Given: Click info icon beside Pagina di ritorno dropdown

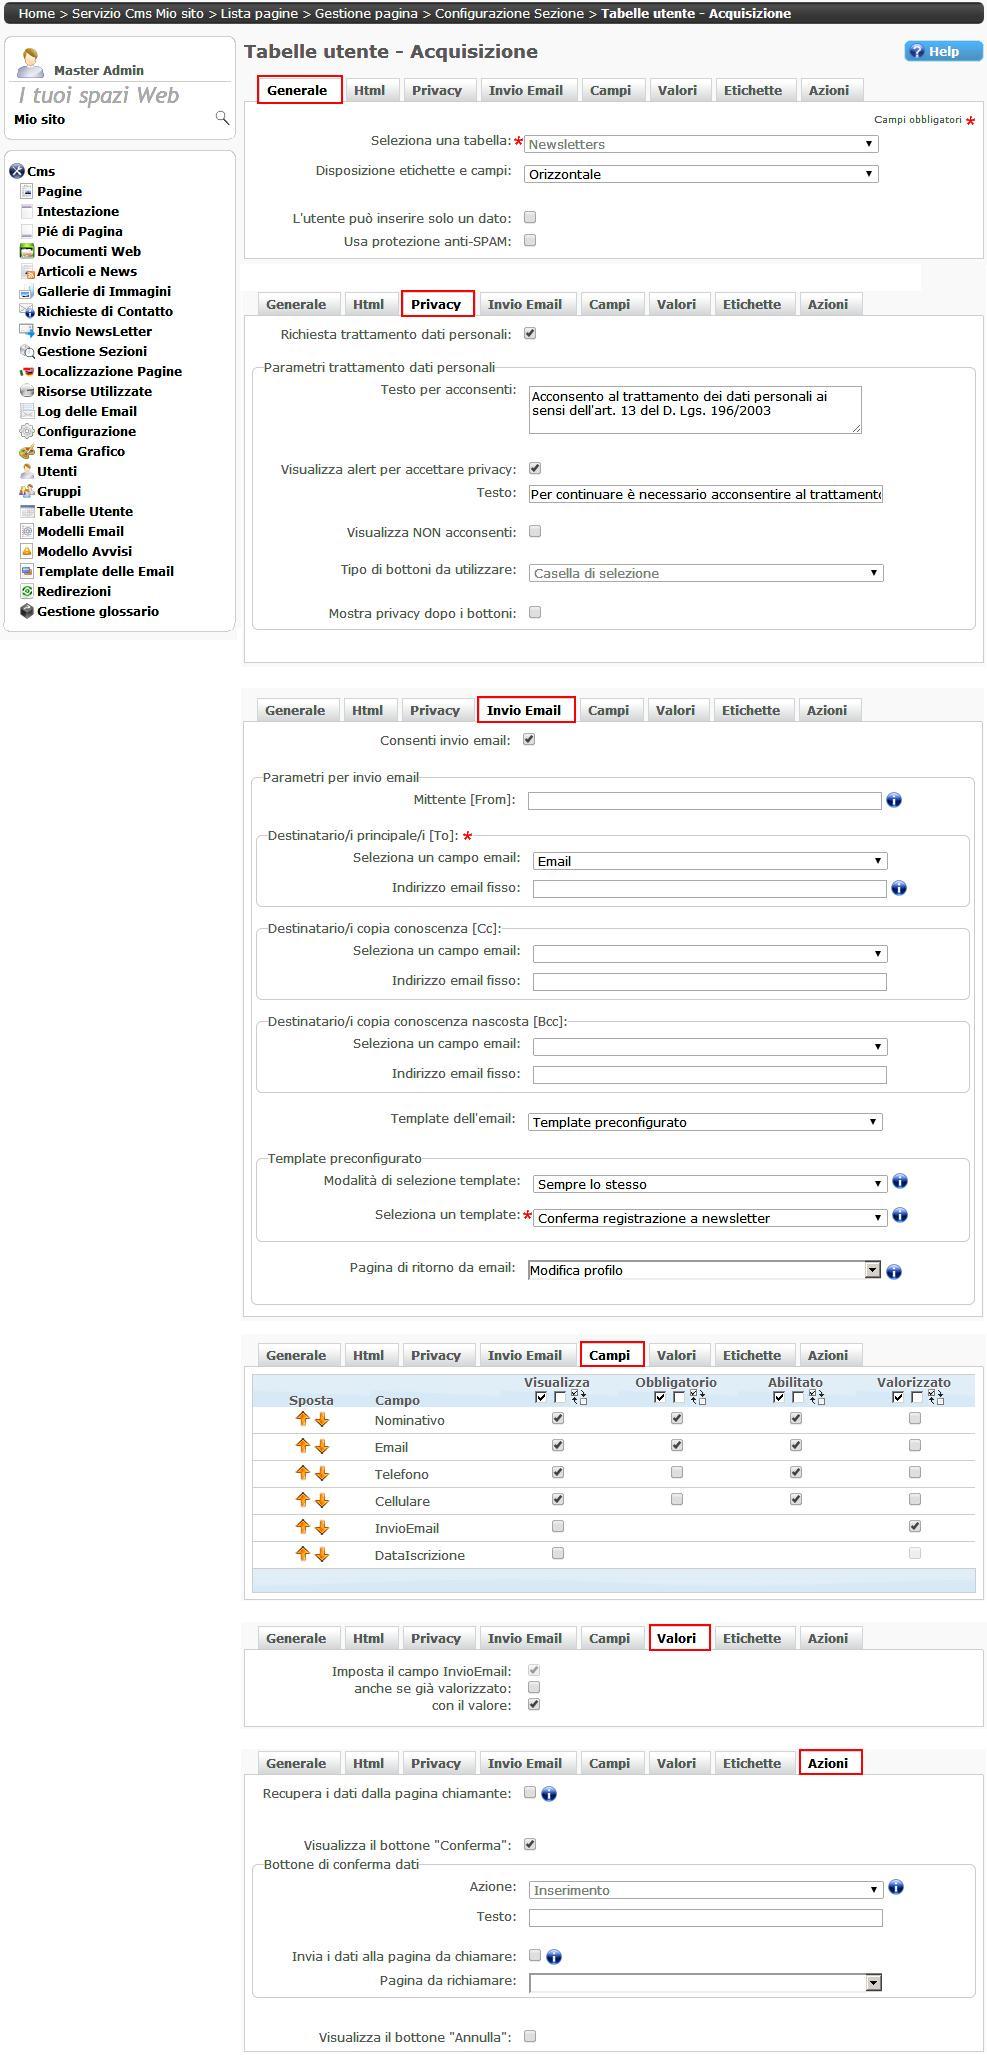Looking at the screenshot, I should [894, 1271].
